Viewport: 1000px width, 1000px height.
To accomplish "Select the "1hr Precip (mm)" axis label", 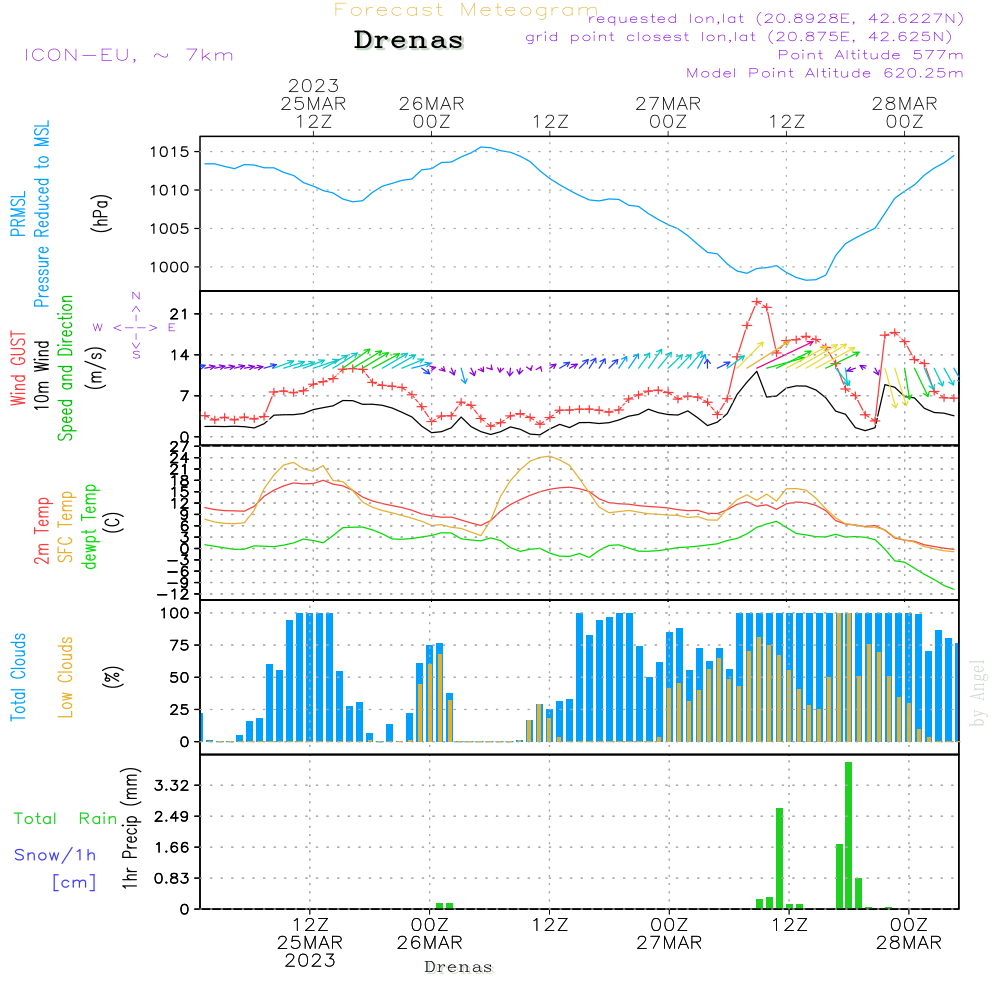I will pos(130,828).
